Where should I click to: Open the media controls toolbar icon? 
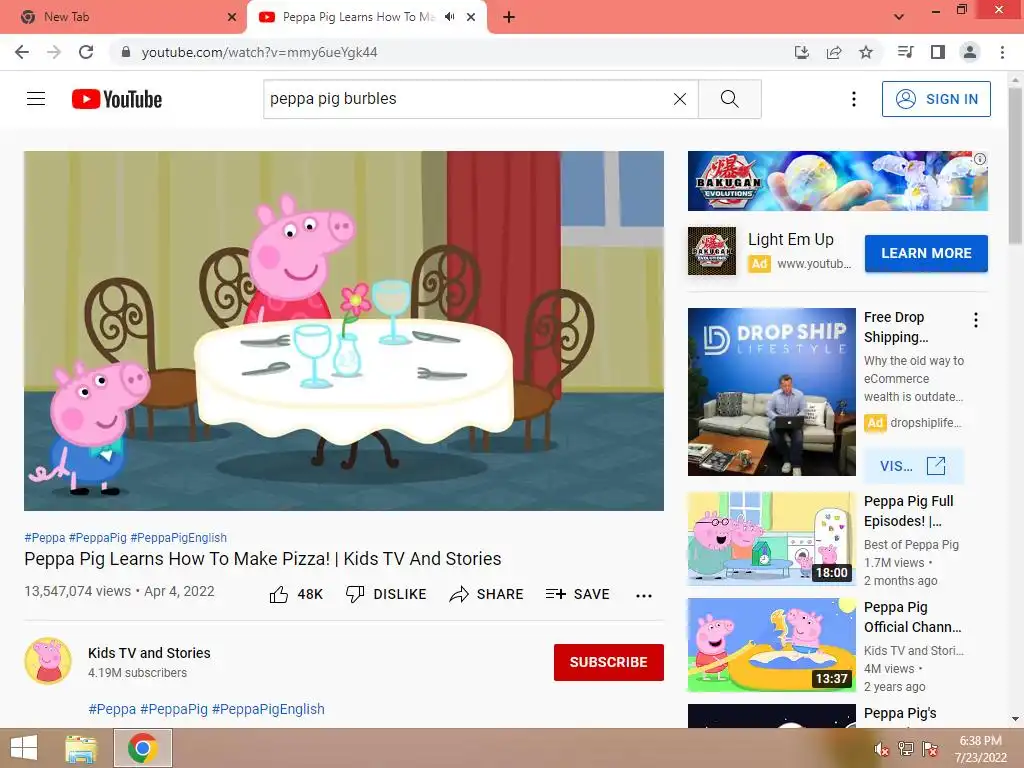click(x=906, y=52)
